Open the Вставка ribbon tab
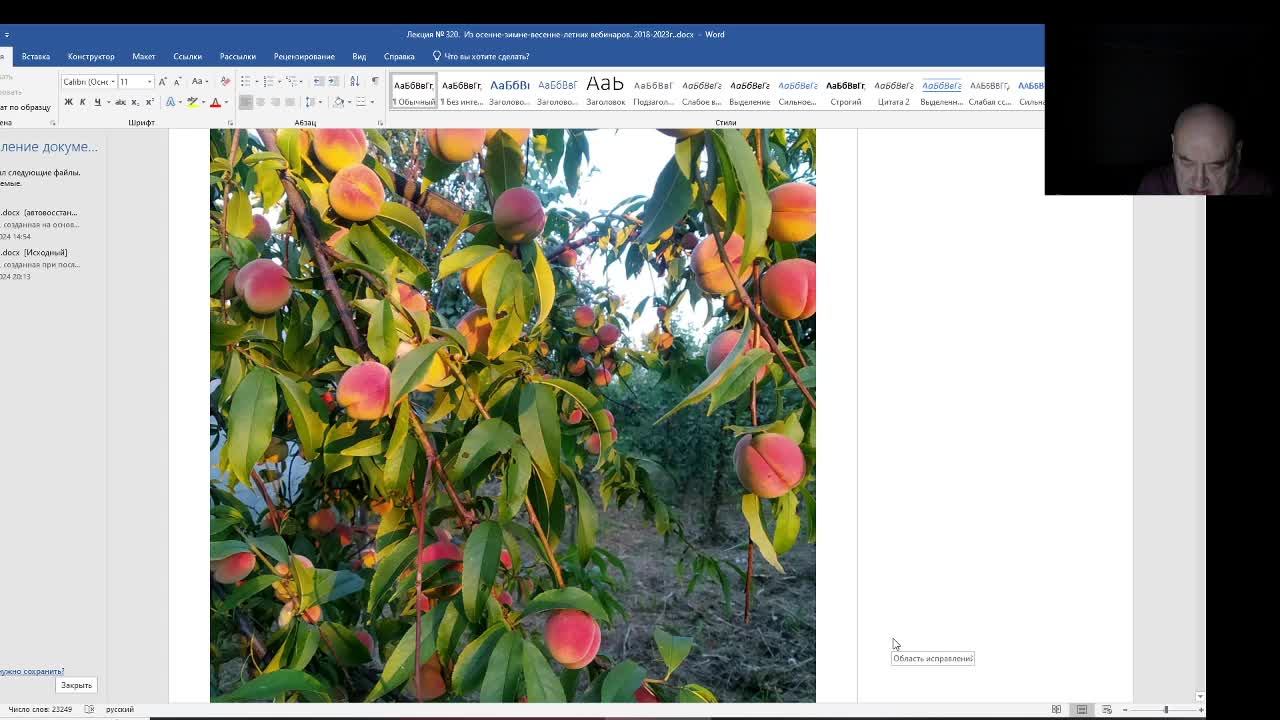The width and height of the screenshot is (1280, 720). tap(35, 56)
